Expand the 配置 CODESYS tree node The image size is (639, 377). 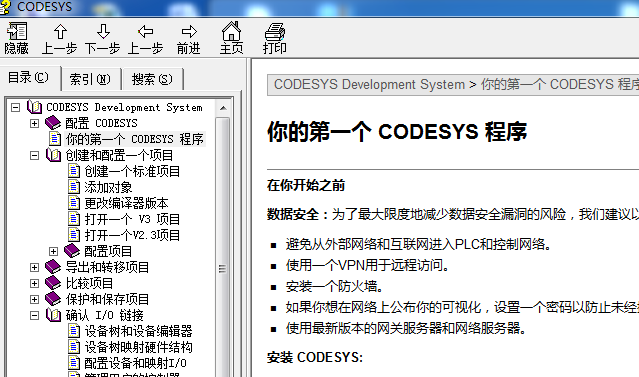coord(34,123)
